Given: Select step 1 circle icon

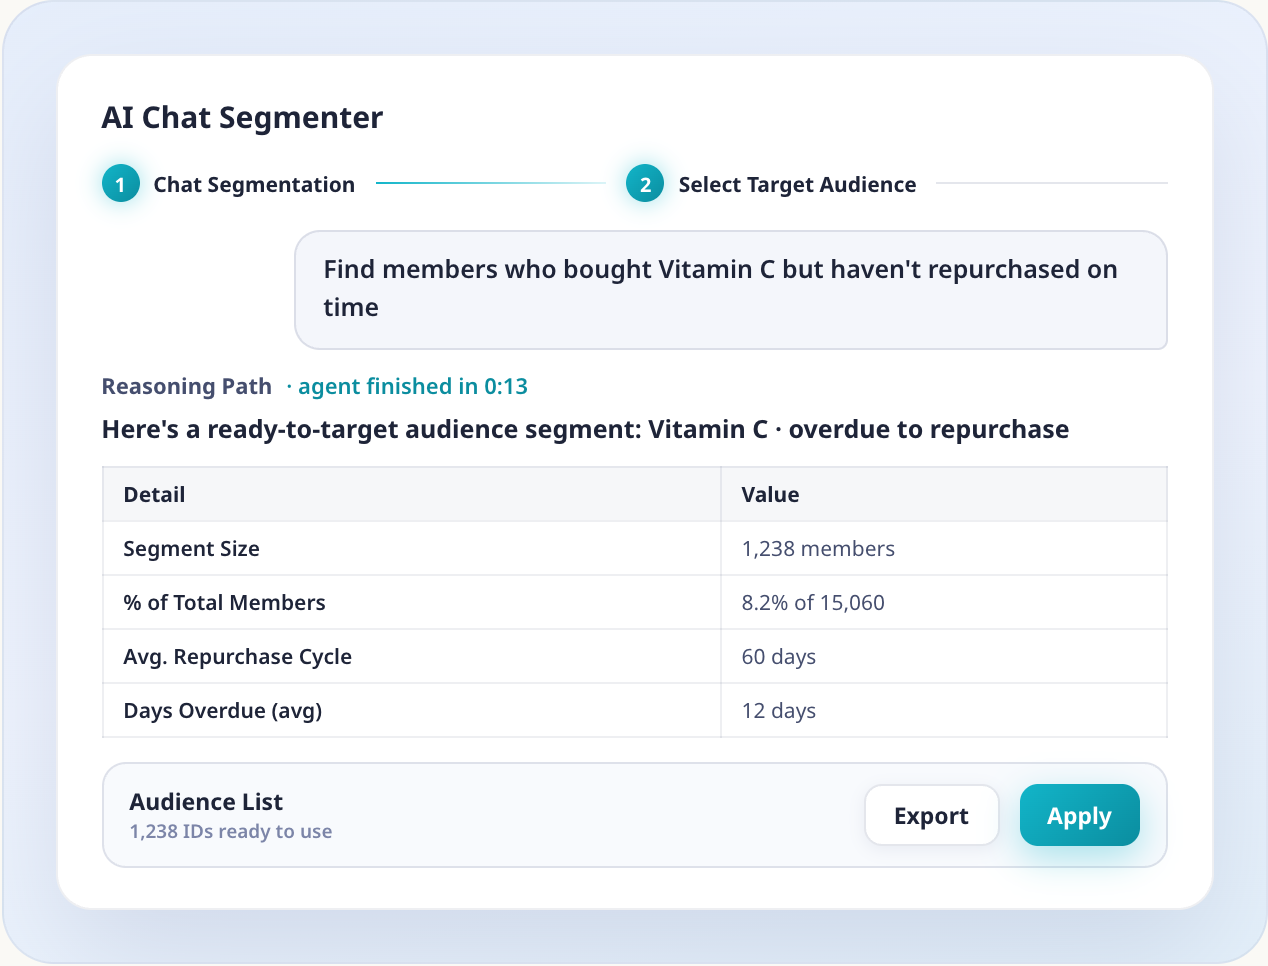Looking at the screenshot, I should 120,184.
